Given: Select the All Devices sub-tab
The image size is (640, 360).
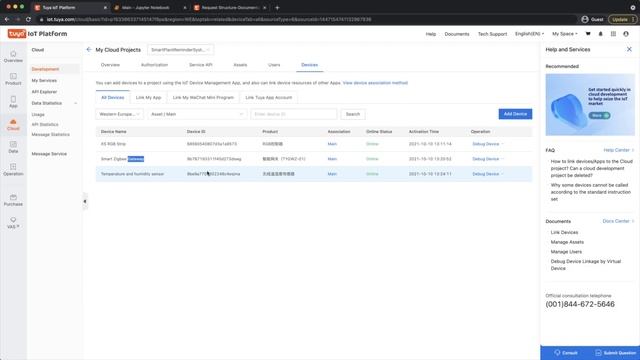Looking at the screenshot, I should pyautogui.click(x=113, y=98).
